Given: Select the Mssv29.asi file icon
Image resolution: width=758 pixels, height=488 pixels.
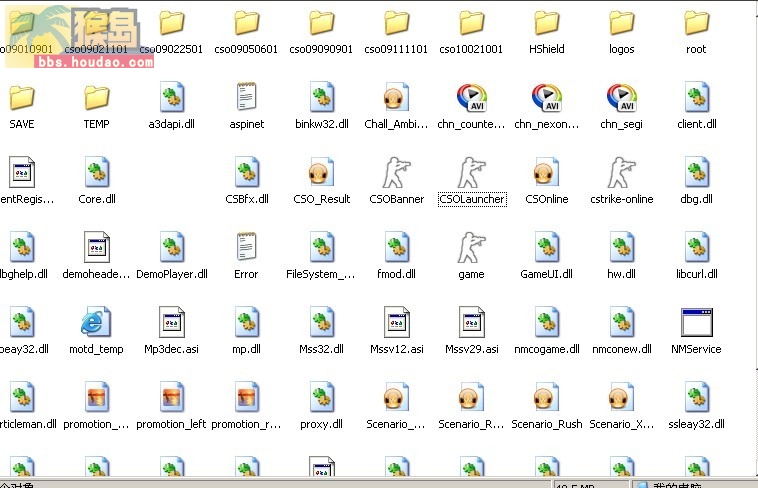Looking at the screenshot, I should pyautogui.click(x=471, y=323).
